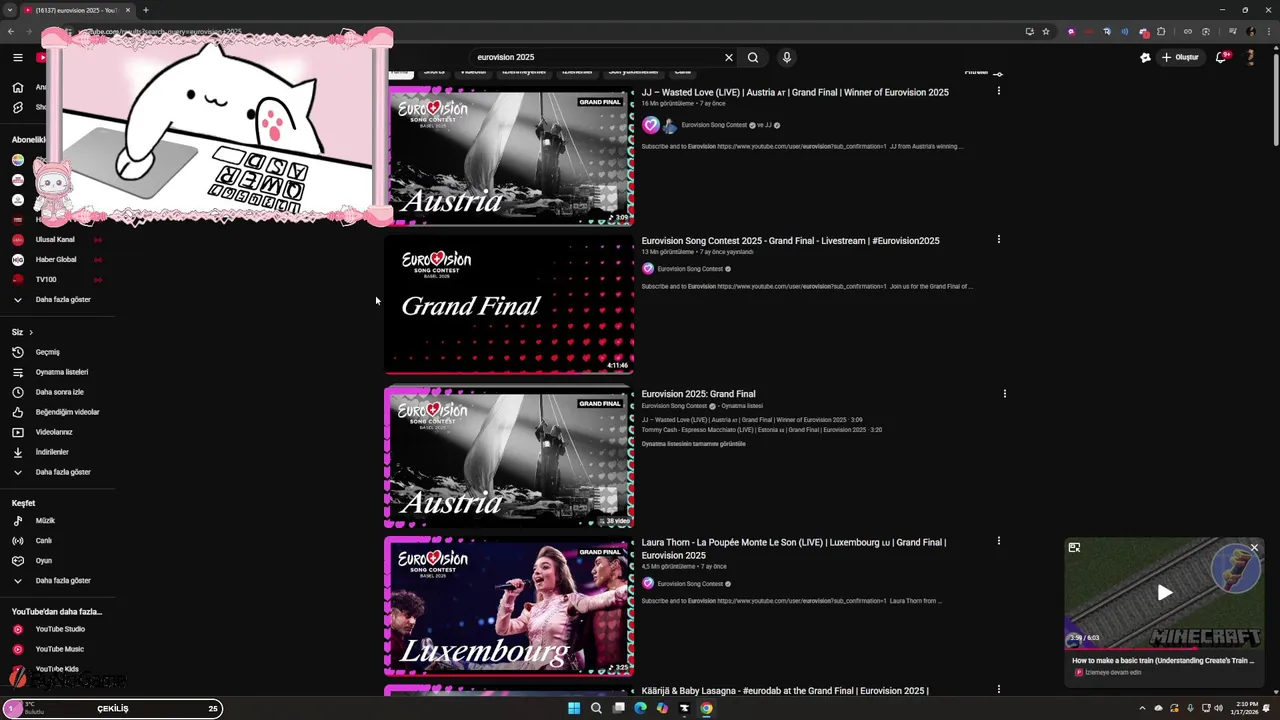Open Filtreler search filters
The height and width of the screenshot is (720, 1280).
point(983,73)
